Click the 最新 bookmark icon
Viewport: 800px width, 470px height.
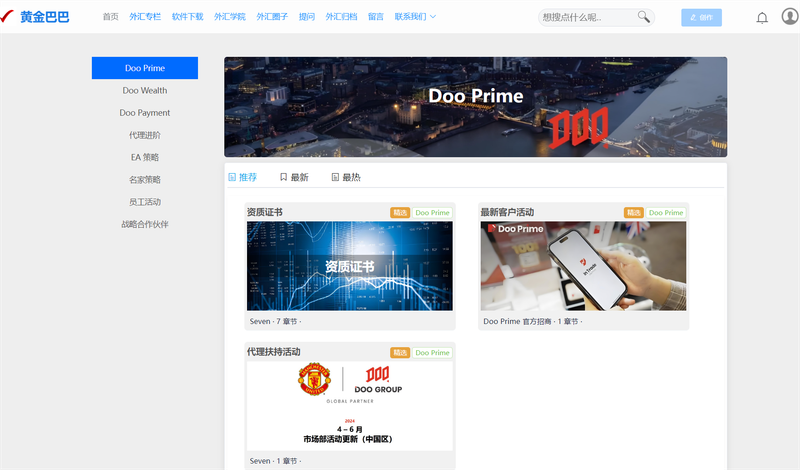click(x=283, y=177)
